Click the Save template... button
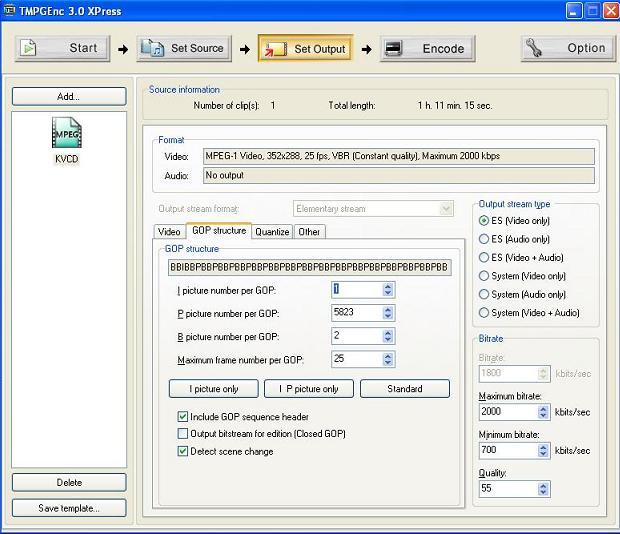 click(x=69, y=508)
